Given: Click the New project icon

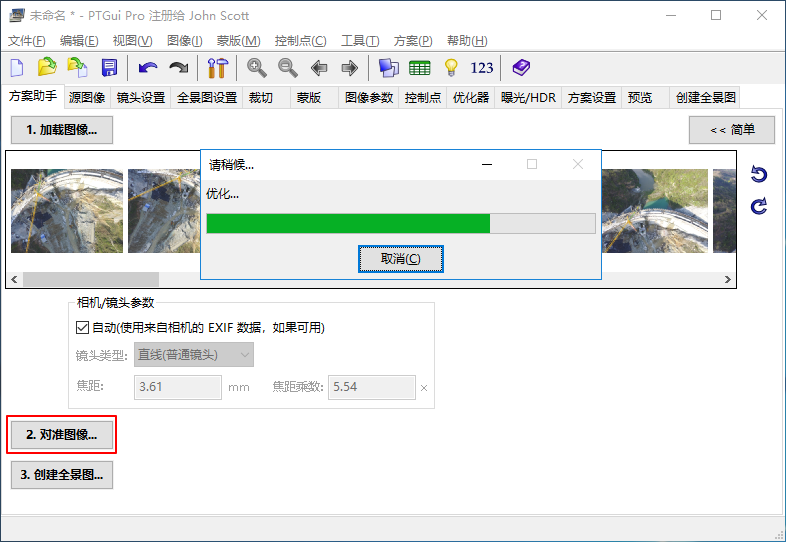Looking at the screenshot, I should (17, 67).
